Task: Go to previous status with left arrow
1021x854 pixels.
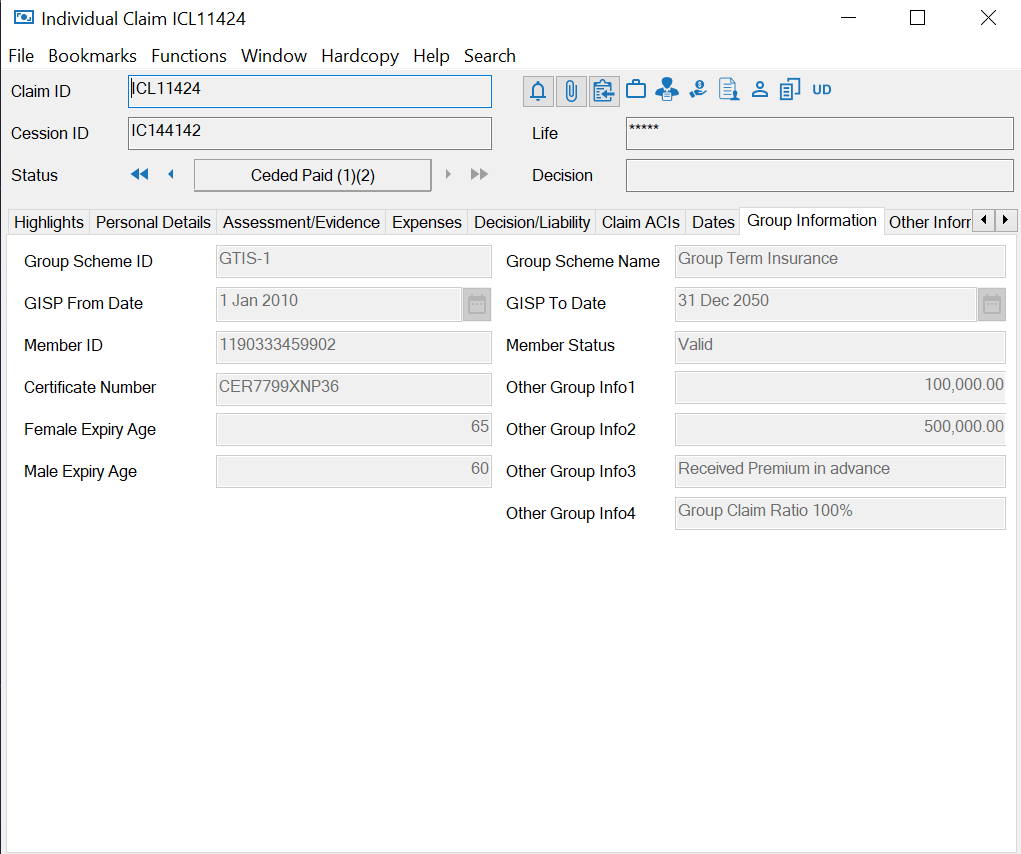Action: click(170, 175)
